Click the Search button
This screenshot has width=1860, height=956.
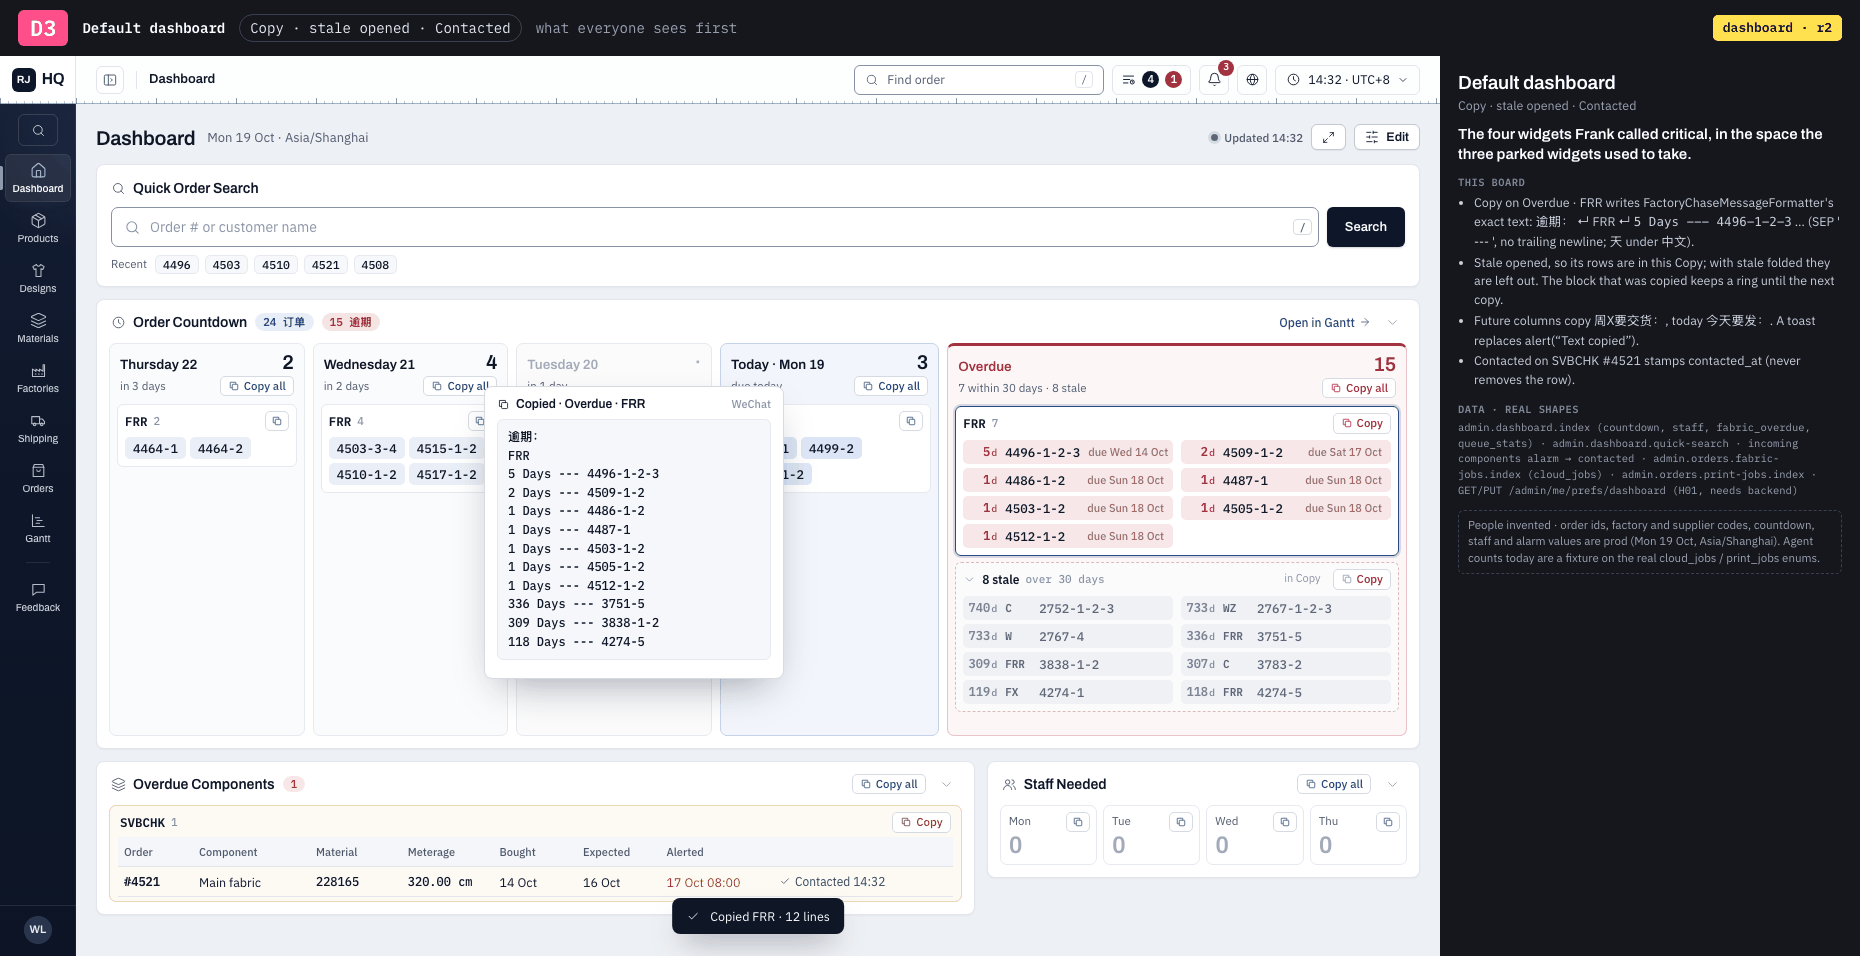coord(1365,227)
